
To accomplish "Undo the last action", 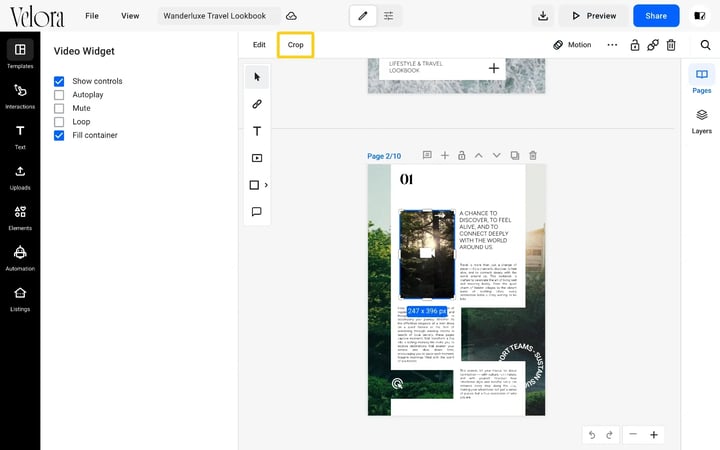I will click(592, 435).
